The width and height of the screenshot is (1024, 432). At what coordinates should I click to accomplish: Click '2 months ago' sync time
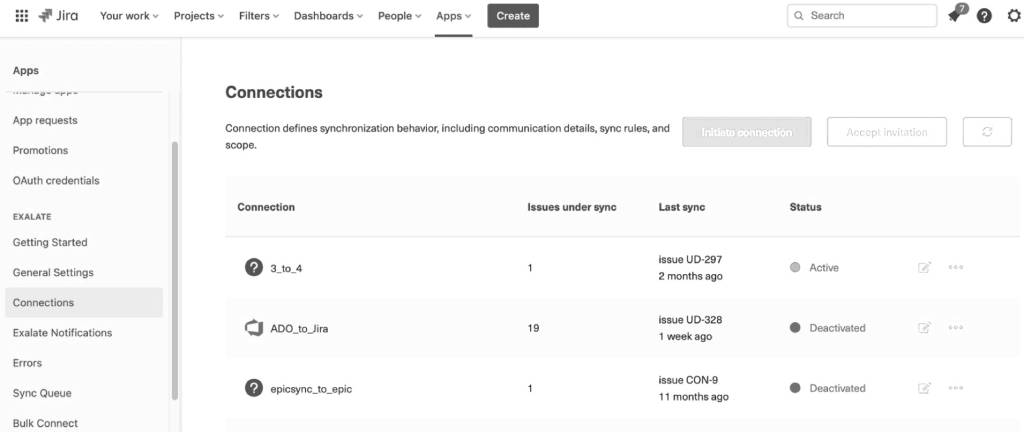pyautogui.click(x=690, y=276)
